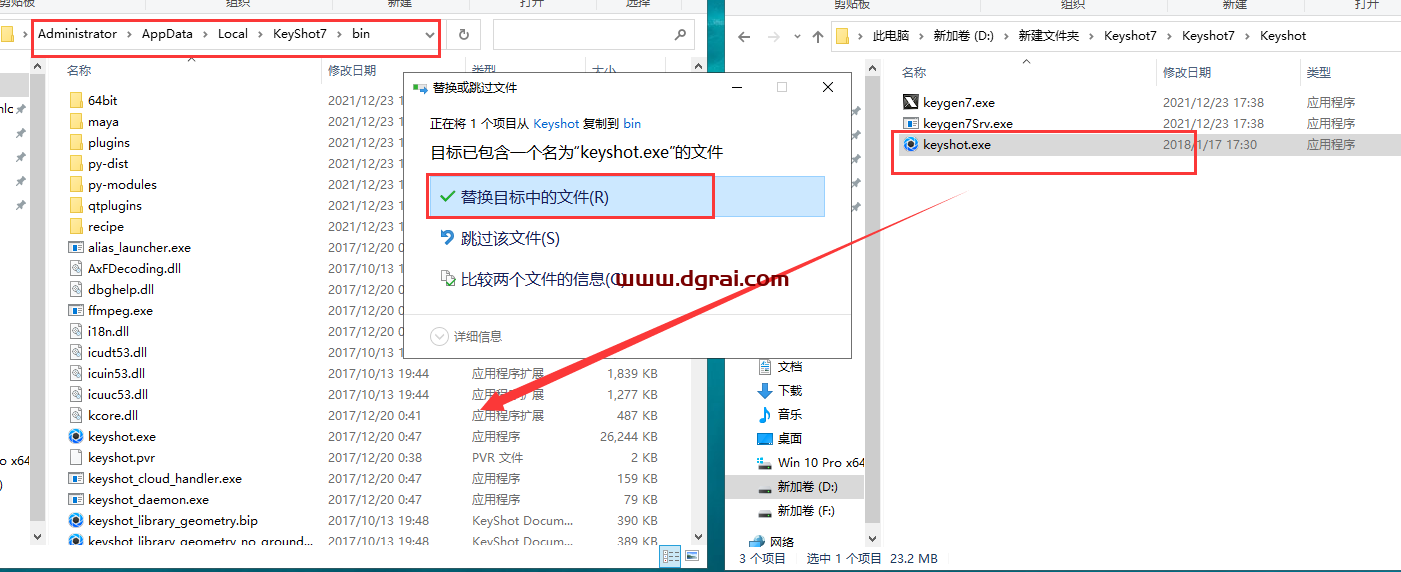Select ffmpeg.exe file icon
This screenshot has height=572, width=1401.
76,310
